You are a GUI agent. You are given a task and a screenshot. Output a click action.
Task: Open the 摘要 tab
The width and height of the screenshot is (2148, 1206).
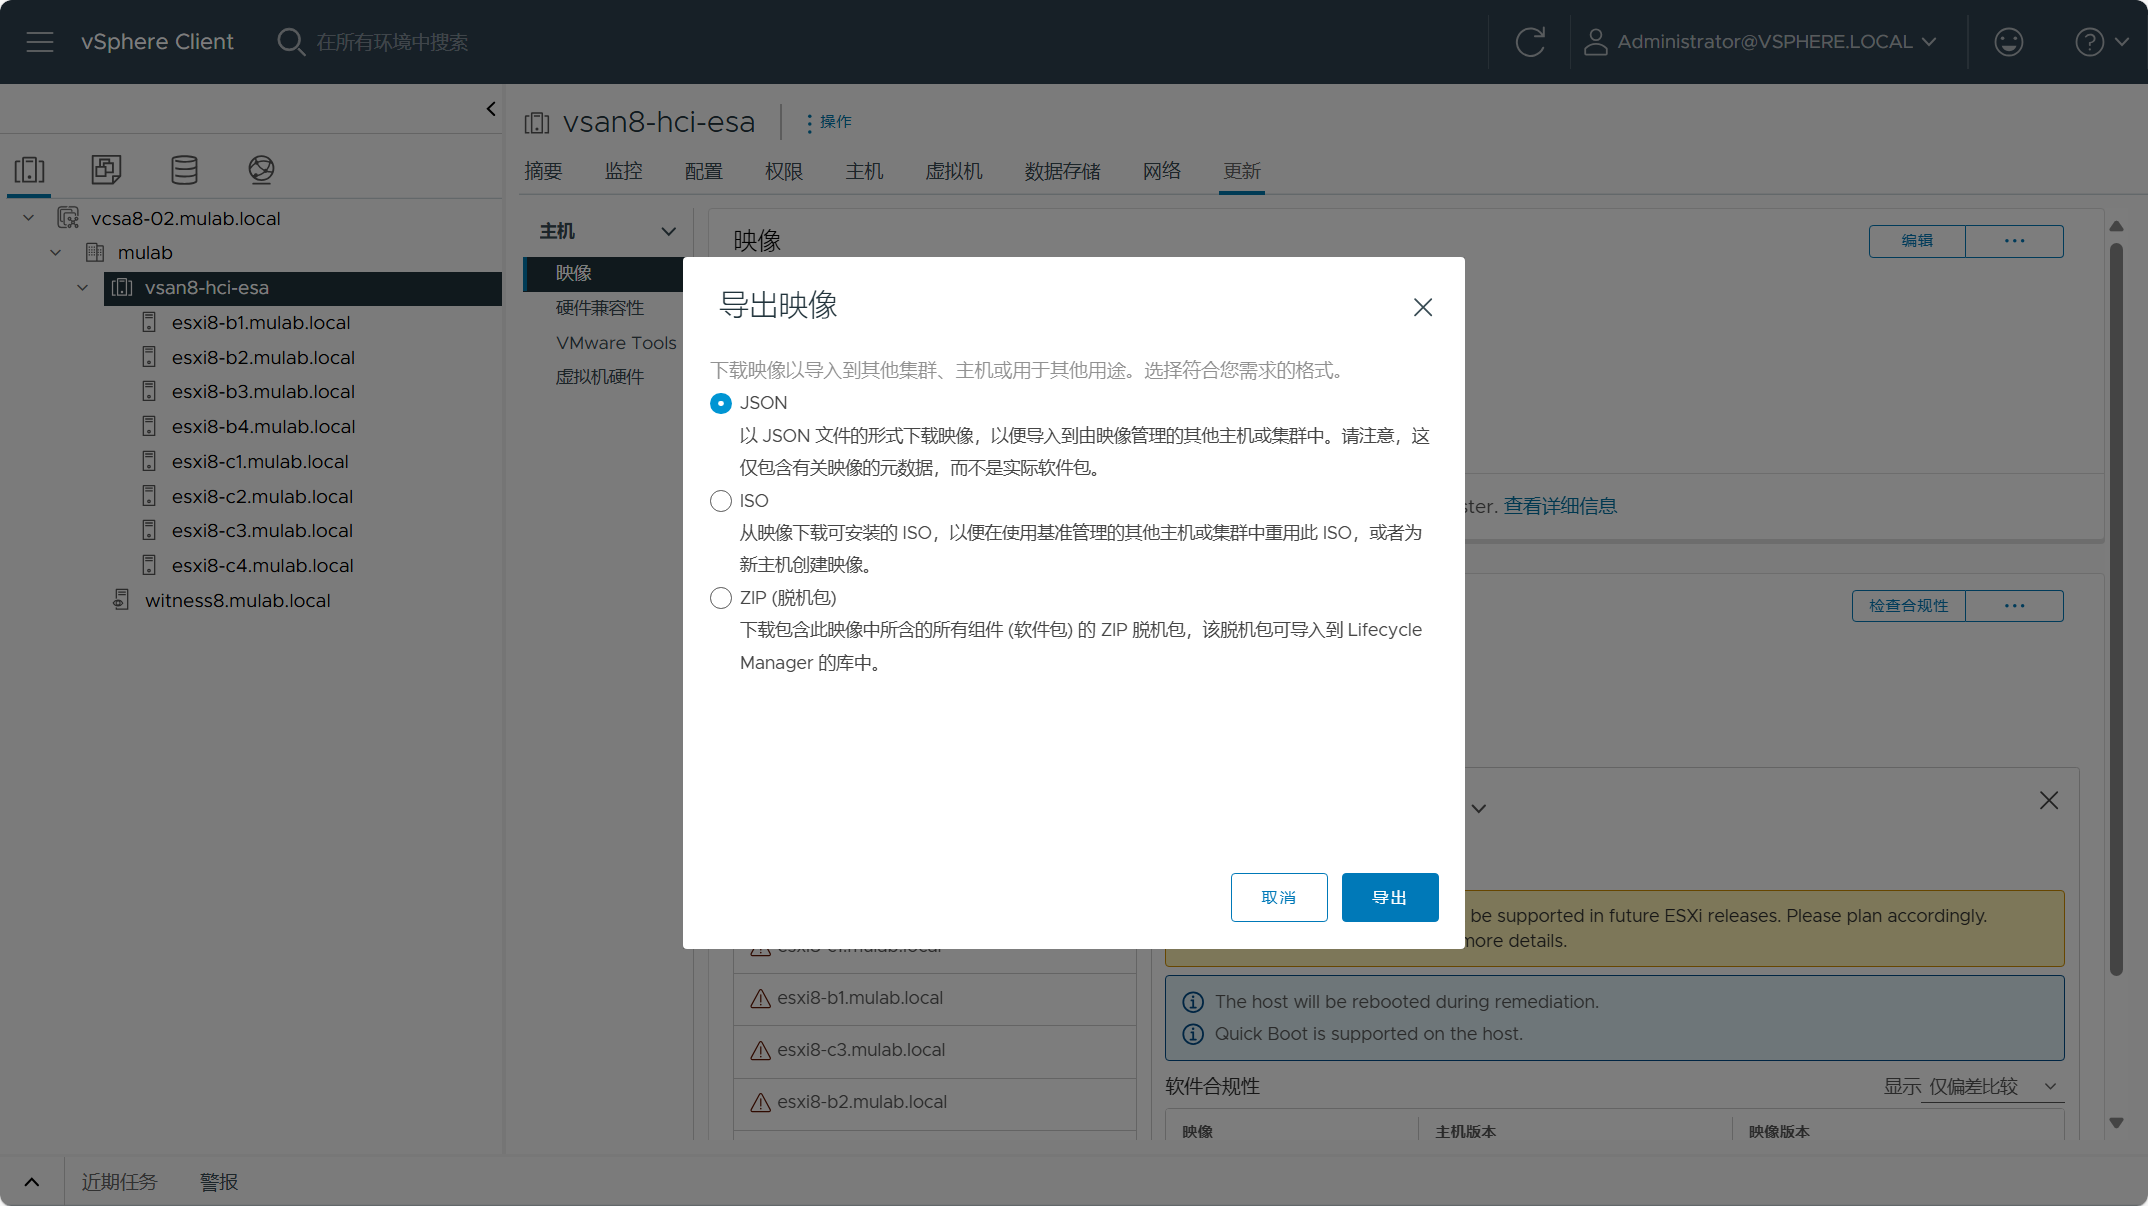tap(544, 171)
